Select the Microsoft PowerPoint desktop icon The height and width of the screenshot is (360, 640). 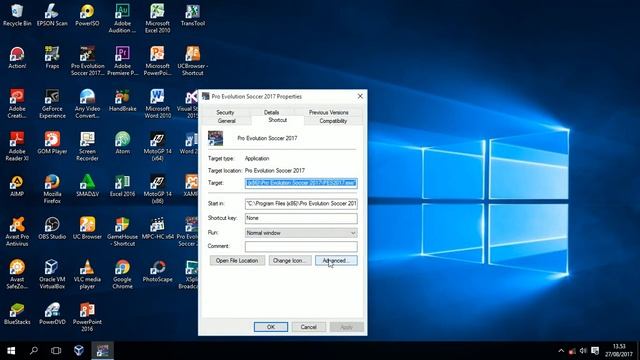pyautogui.click(x=157, y=61)
